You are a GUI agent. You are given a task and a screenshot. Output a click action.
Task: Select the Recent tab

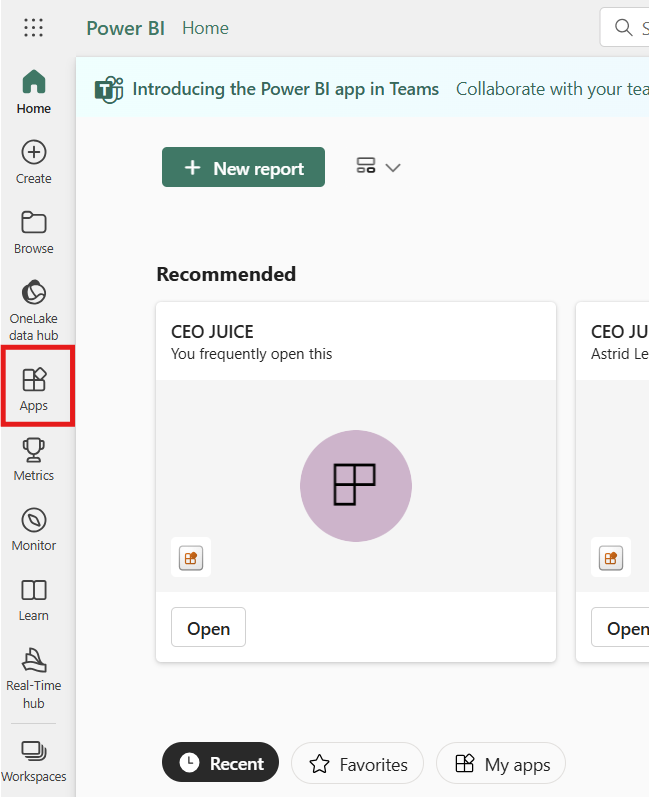220,762
